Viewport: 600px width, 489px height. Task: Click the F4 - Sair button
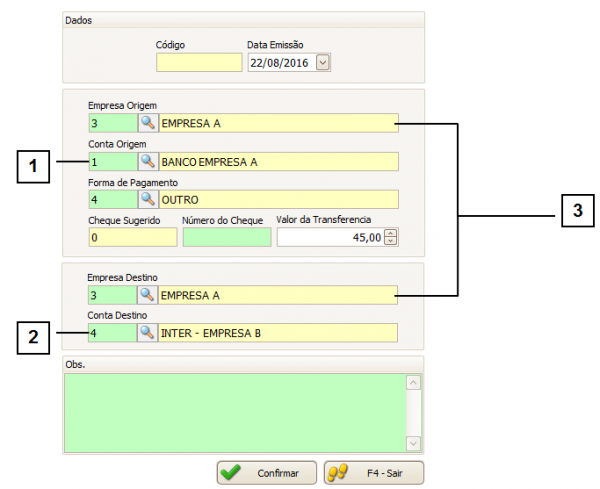coord(374,472)
